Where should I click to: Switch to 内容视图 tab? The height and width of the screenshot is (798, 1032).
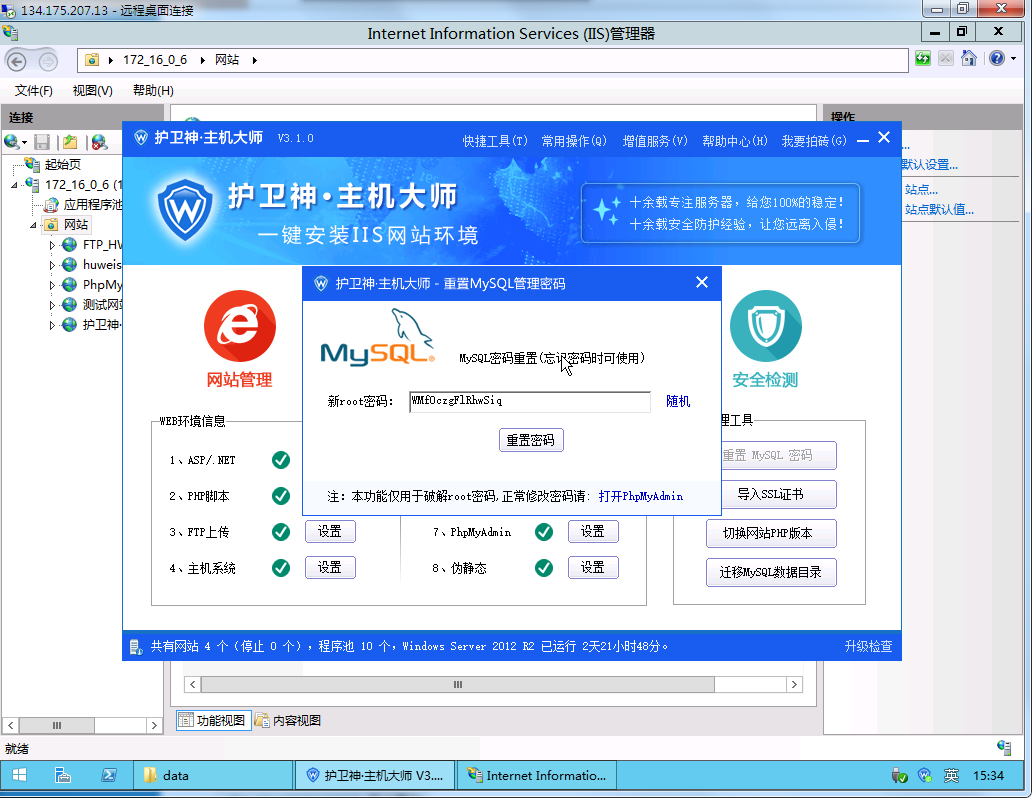(x=288, y=720)
